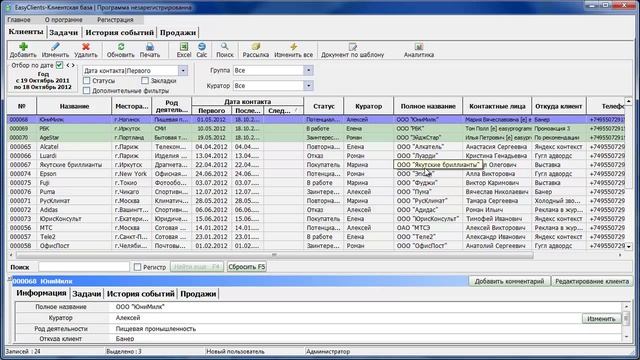Select the Epson client row
640x360 pixels.
coord(316,173)
